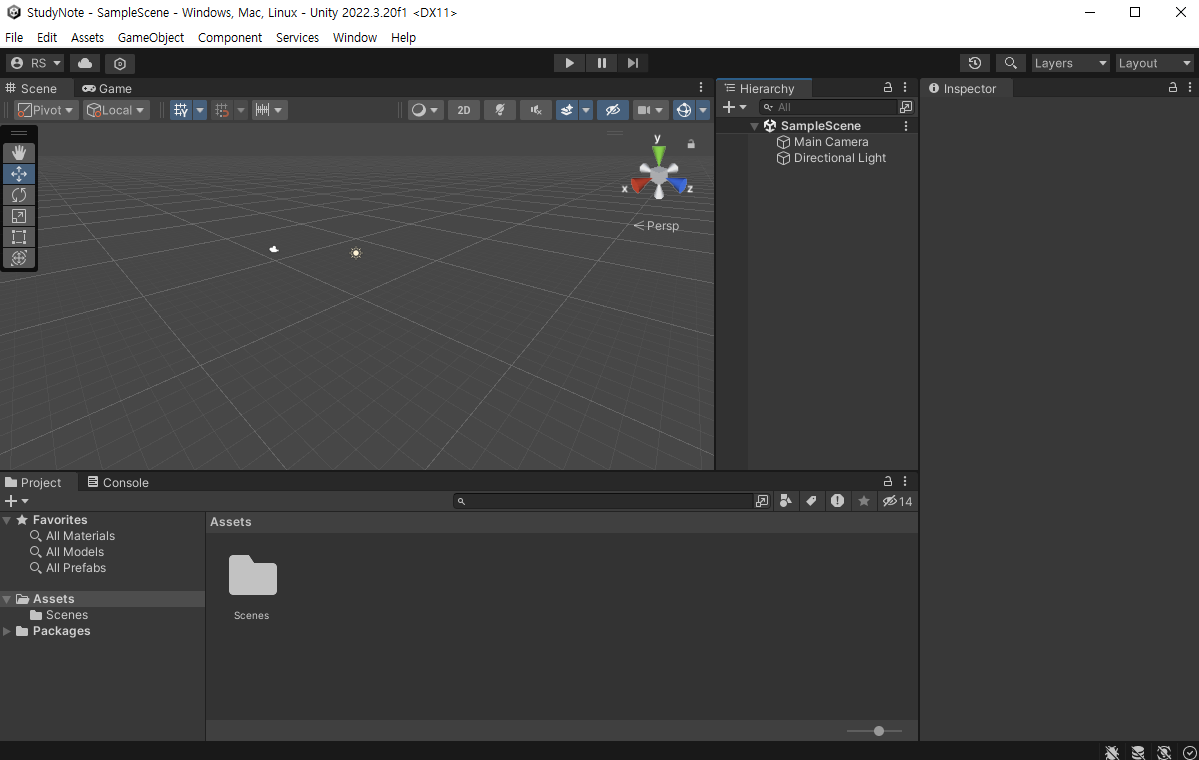Open Hierarchy search in Search window

(x=906, y=107)
